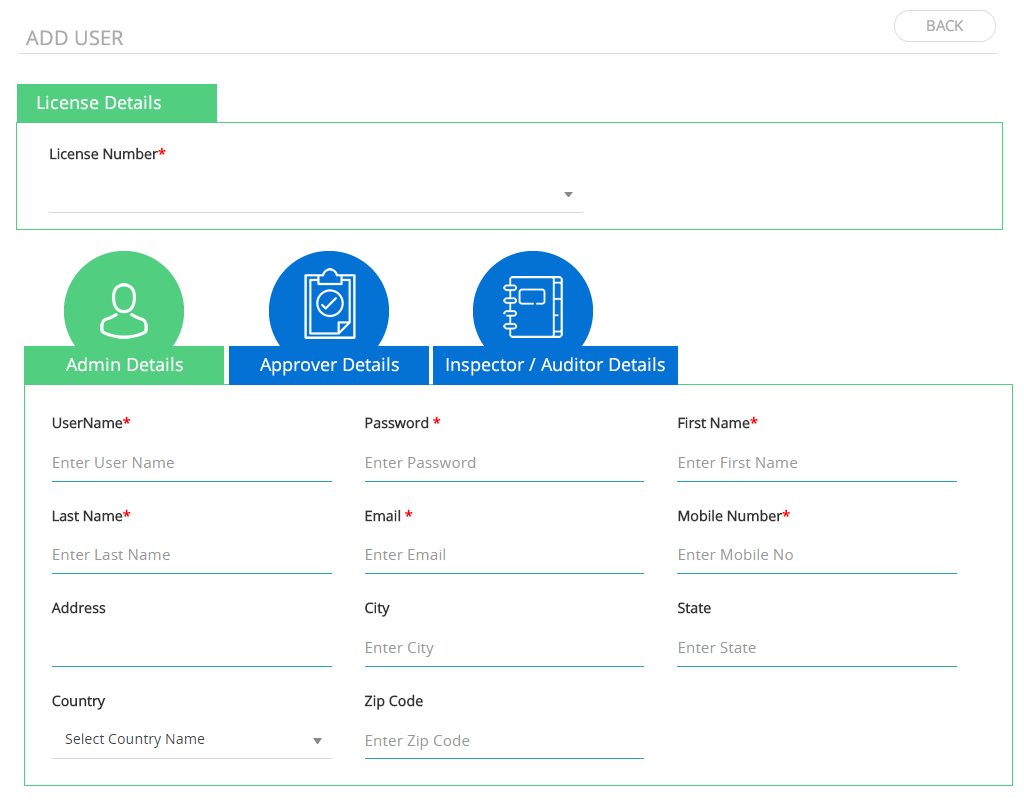Click the ADD USER page heading
Image resolution: width=1024 pixels, height=800 pixels.
pos(74,38)
